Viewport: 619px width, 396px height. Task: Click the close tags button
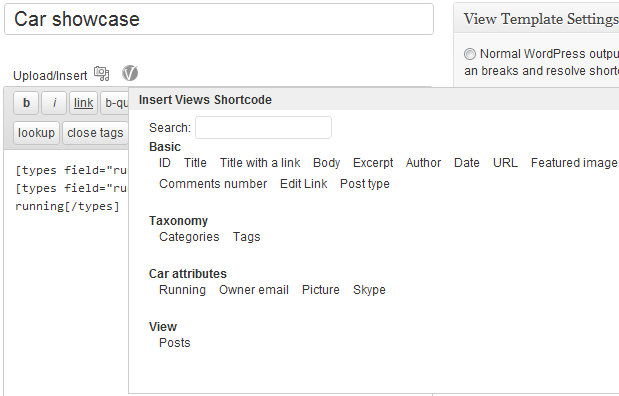coord(95,133)
